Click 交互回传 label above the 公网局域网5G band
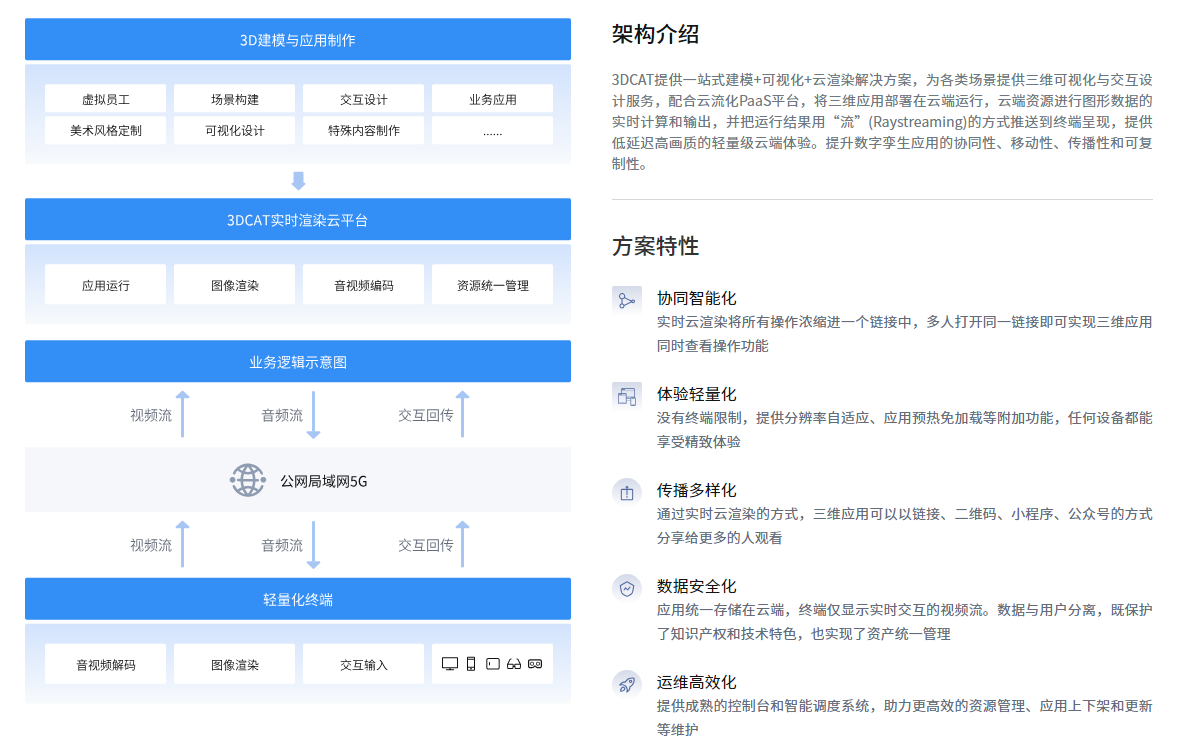The height and width of the screenshot is (749, 1181). click(426, 415)
